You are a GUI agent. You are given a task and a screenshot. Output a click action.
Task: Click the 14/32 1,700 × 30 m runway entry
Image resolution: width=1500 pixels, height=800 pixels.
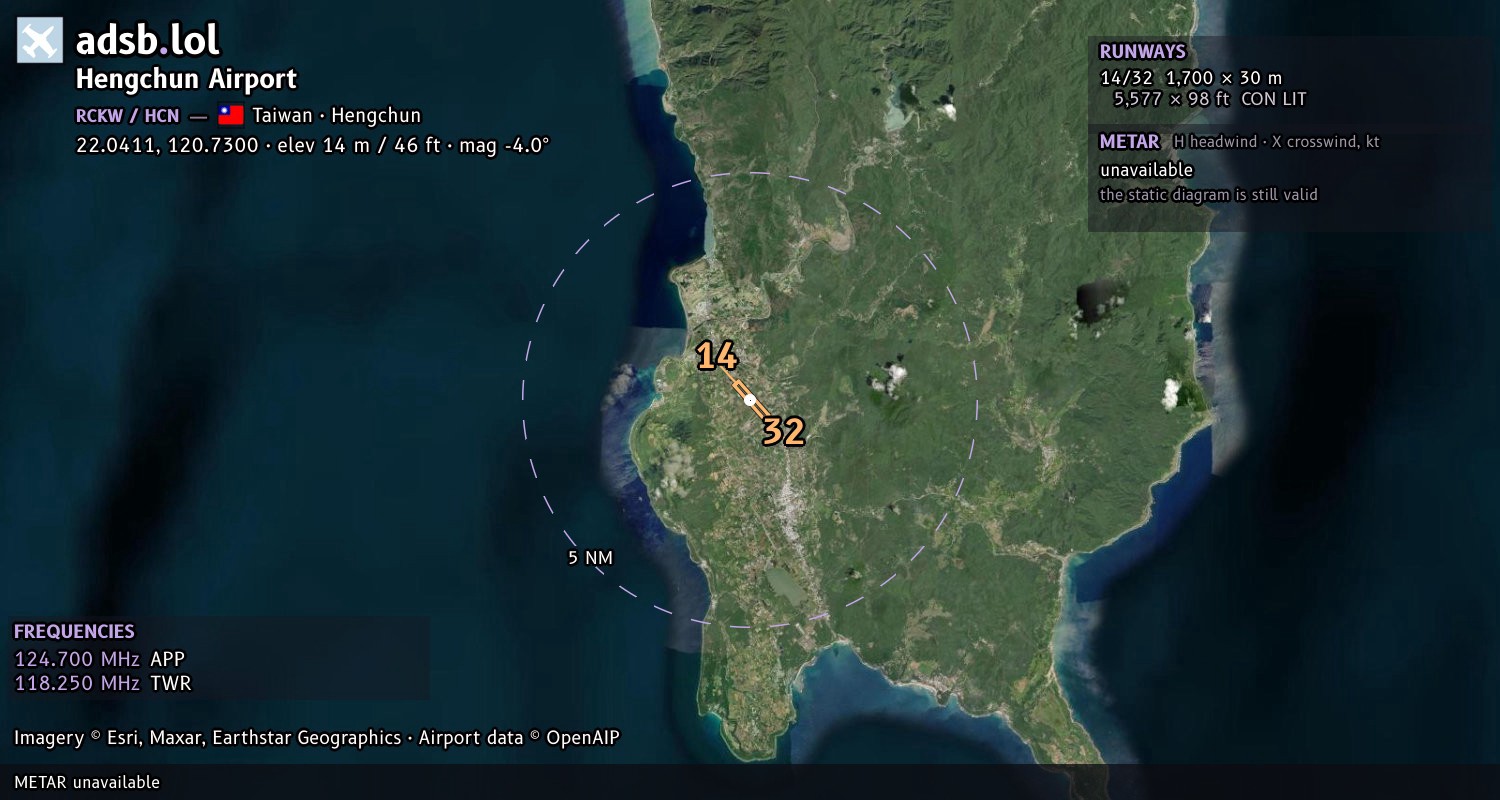1190,77
